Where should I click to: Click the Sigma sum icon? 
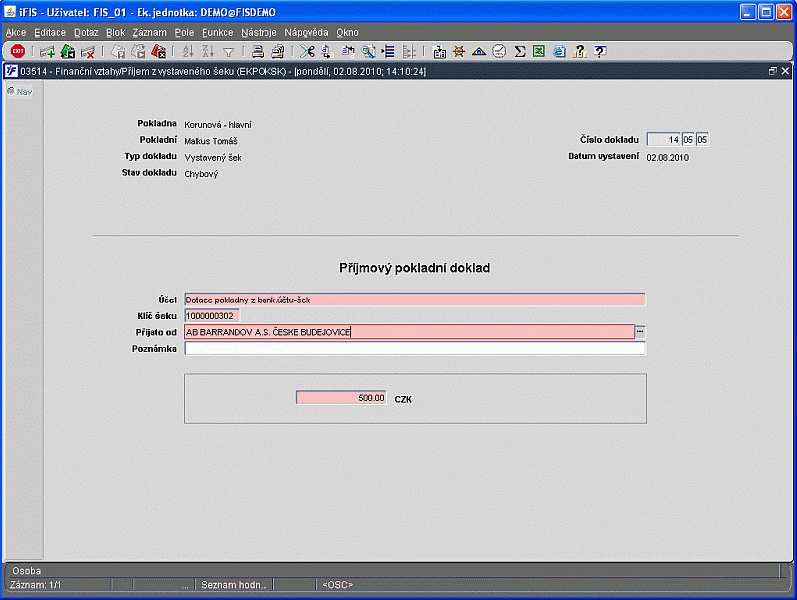point(519,51)
